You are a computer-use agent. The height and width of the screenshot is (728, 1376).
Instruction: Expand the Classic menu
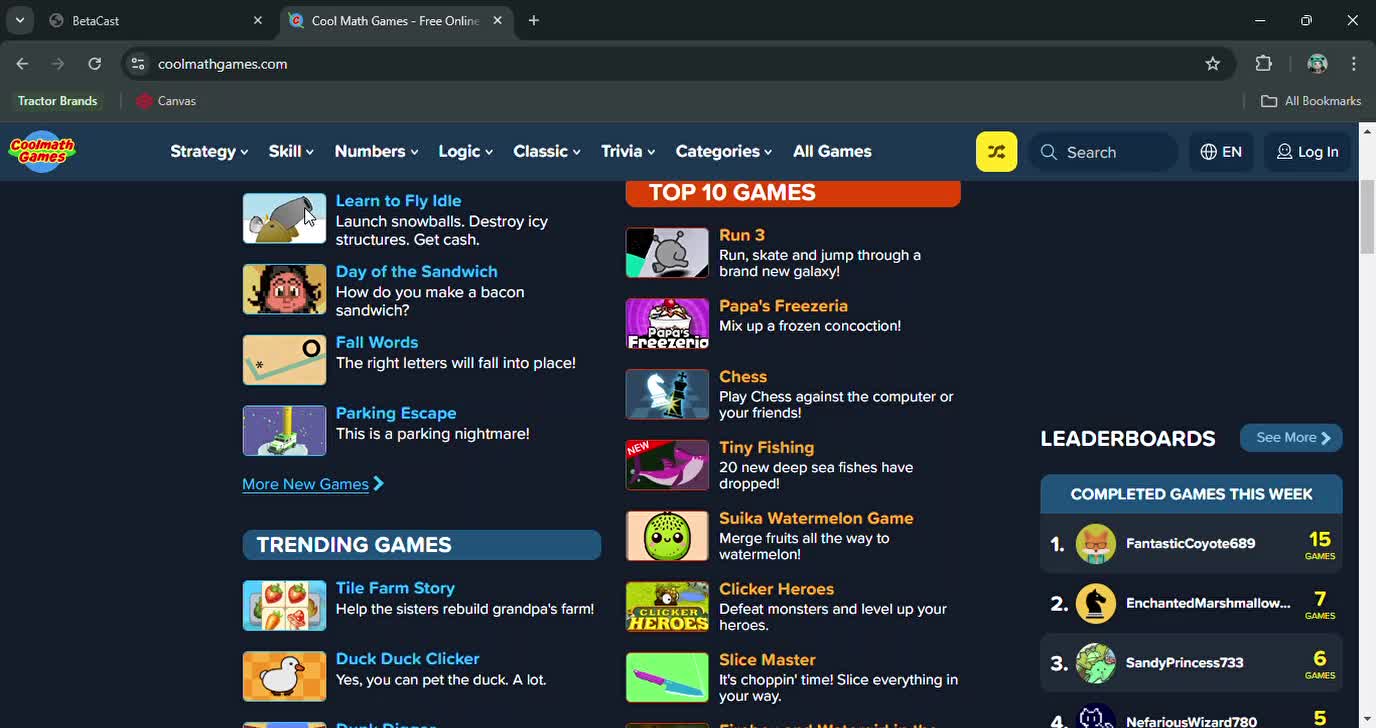[x=547, y=151]
